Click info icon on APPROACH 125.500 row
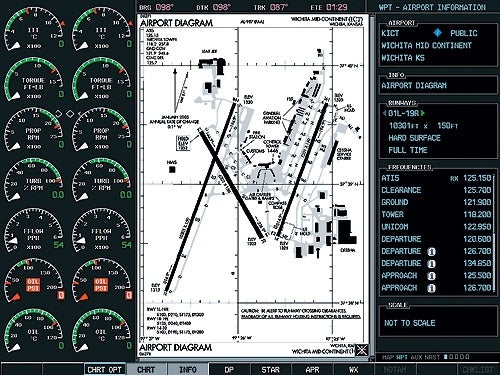 [x=431, y=276]
